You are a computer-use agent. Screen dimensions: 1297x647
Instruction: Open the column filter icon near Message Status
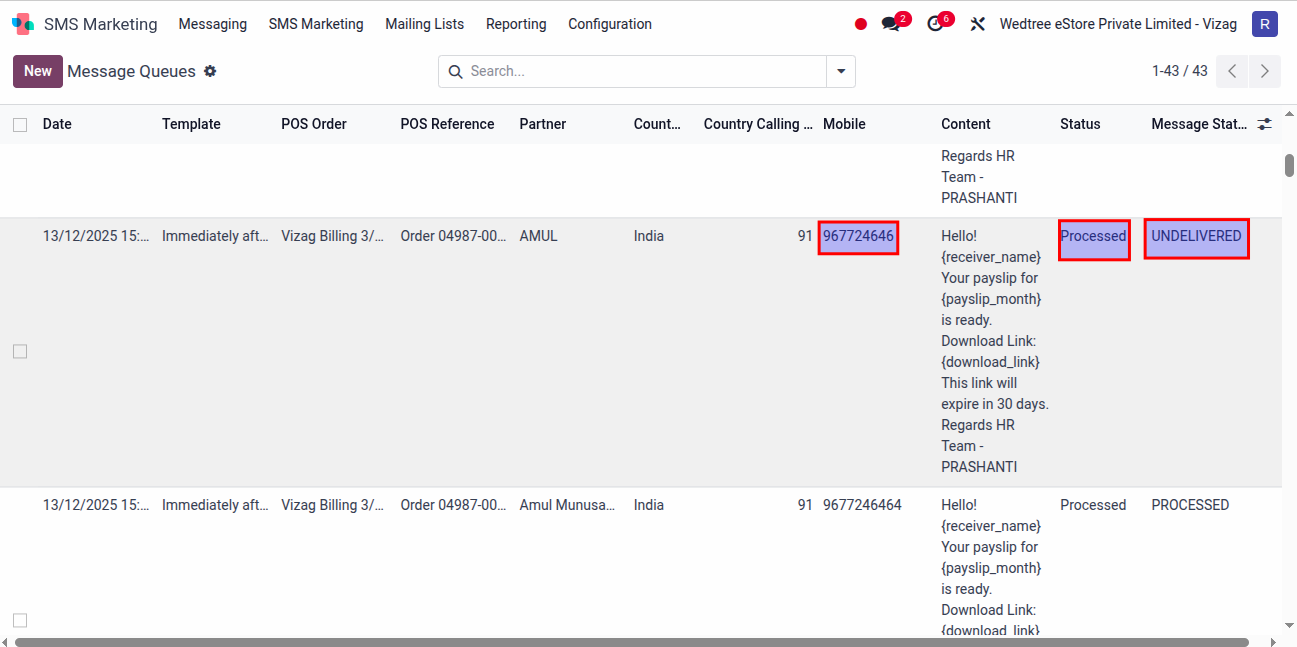coord(1263,124)
